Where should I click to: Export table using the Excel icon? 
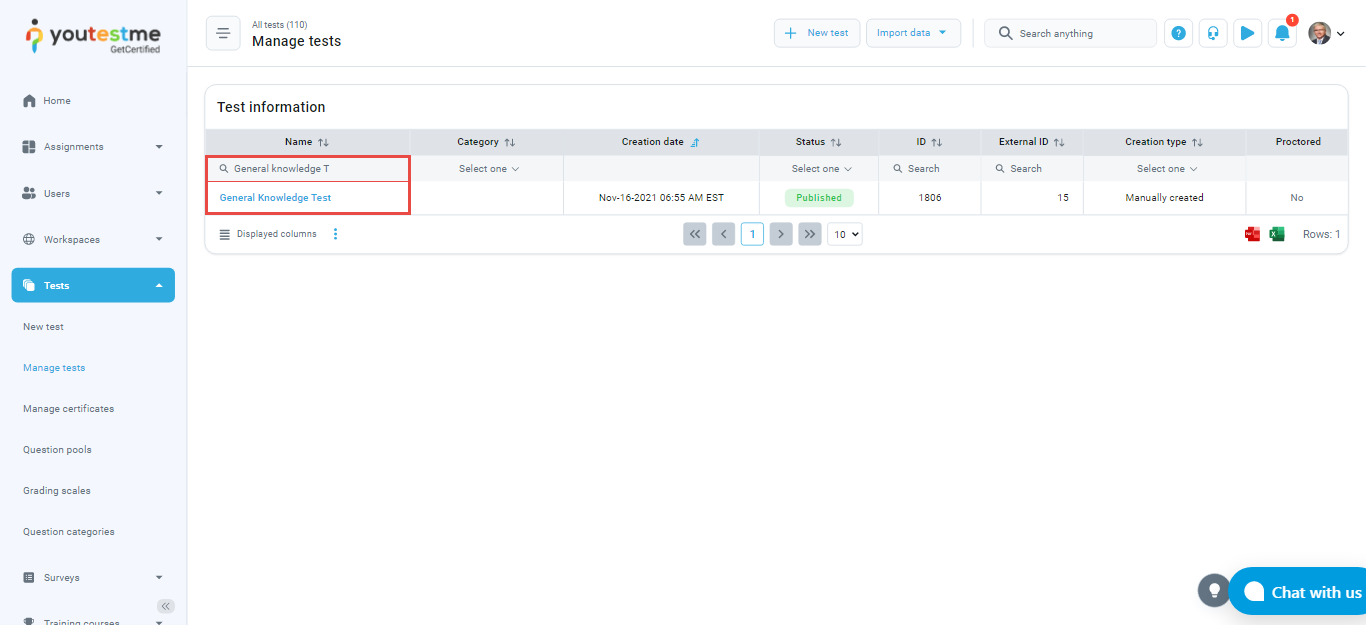1277,234
